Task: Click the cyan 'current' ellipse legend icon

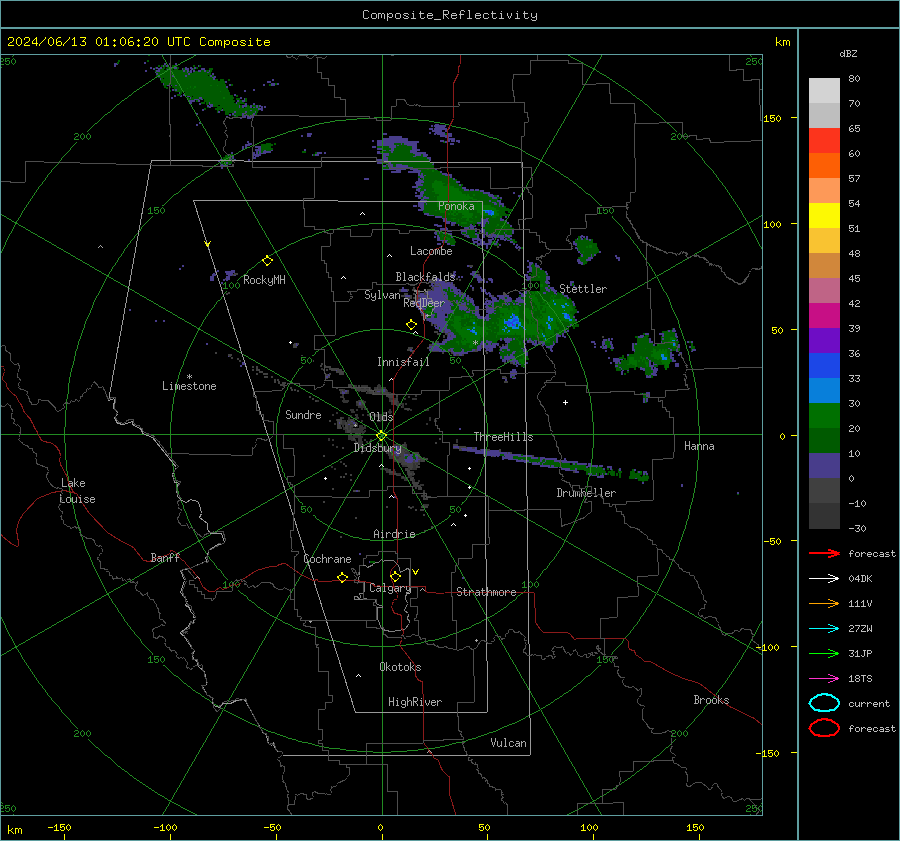Action: 824,703
